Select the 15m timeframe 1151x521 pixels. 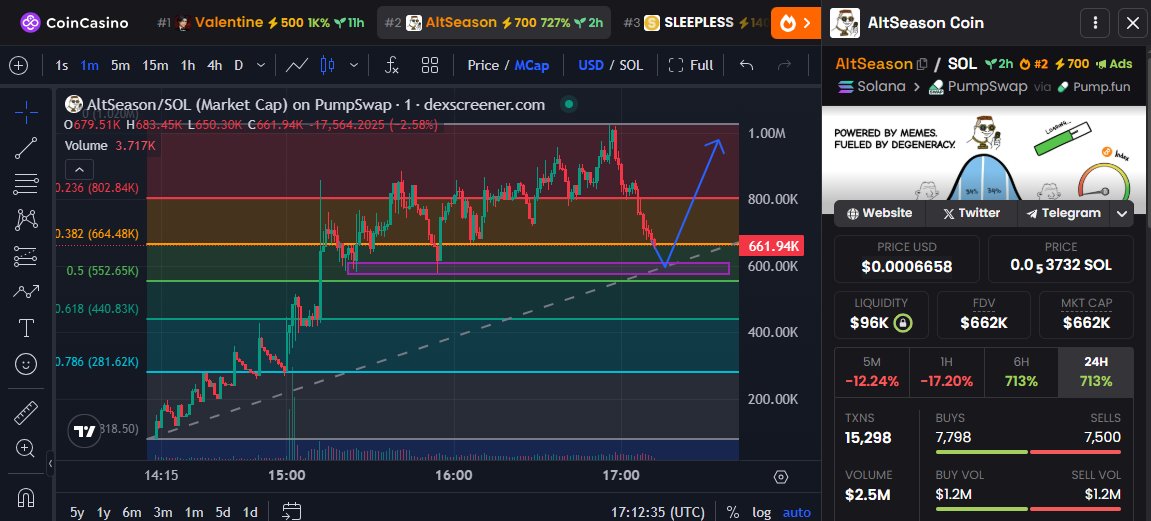click(155, 65)
